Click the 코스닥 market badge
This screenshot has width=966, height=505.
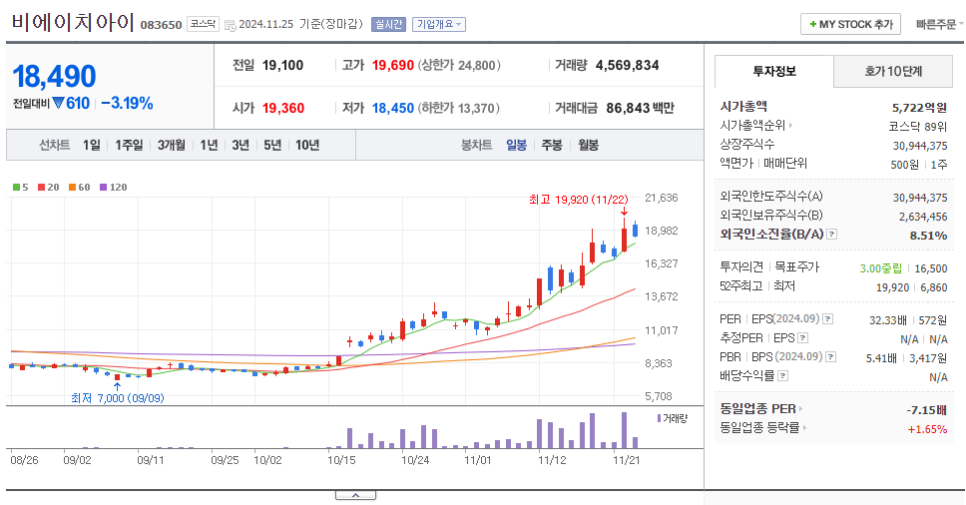203,24
